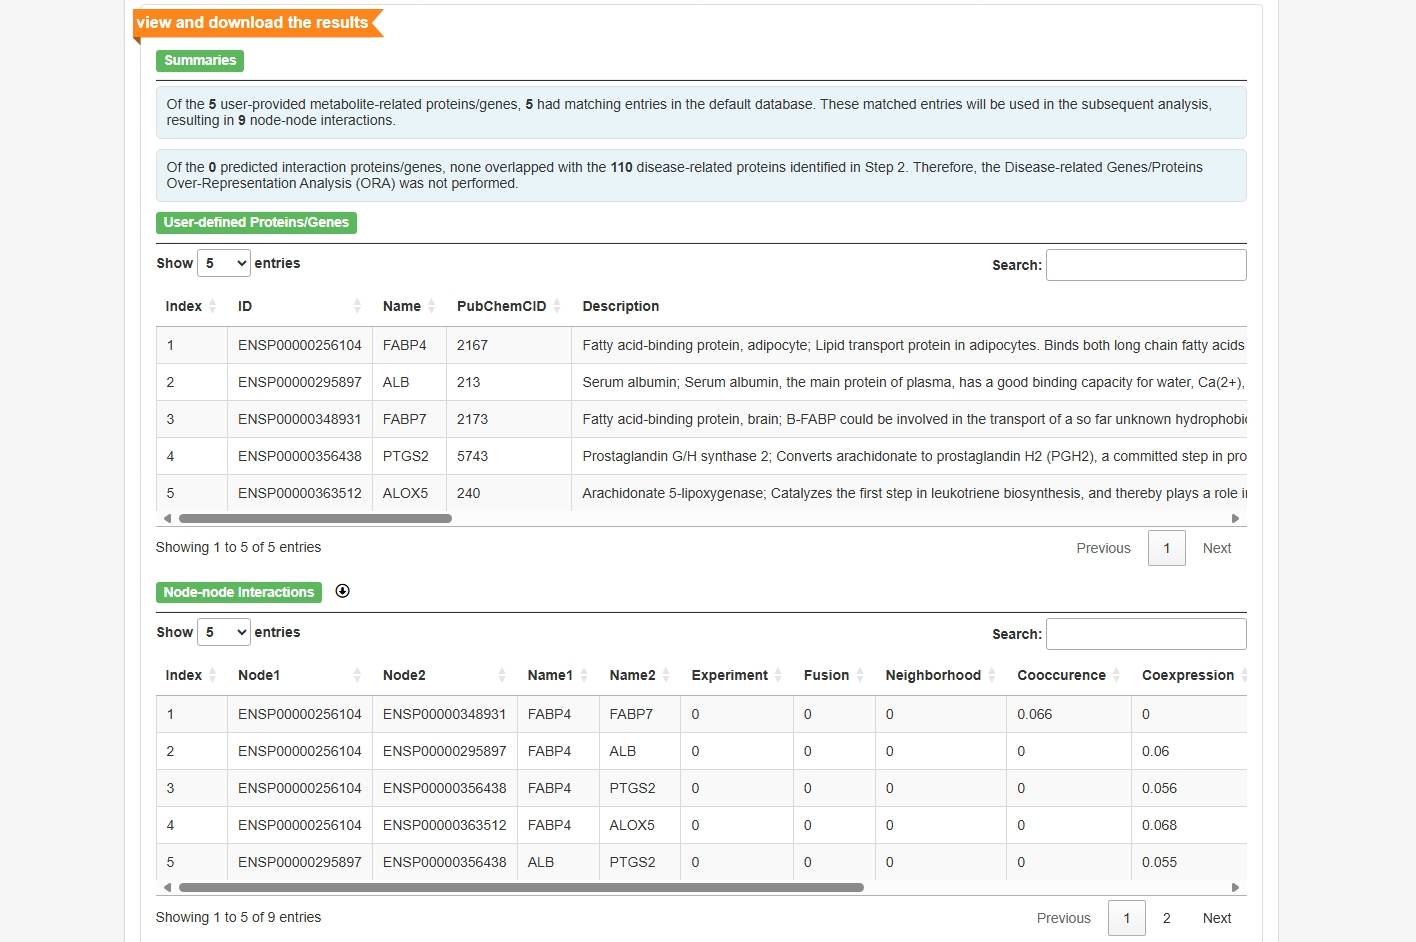Click Next in the interactions table pagination
This screenshot has height=942, width=1416.
[1217, 918]
